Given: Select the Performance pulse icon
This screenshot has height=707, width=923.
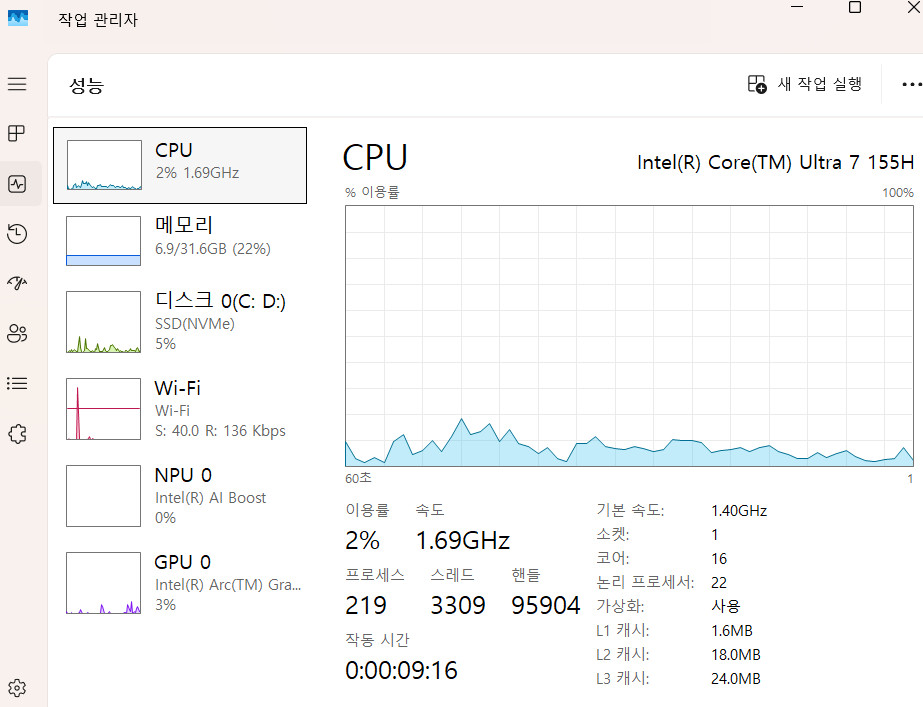Looking at the screenshot, I should (x=17, y=182).
